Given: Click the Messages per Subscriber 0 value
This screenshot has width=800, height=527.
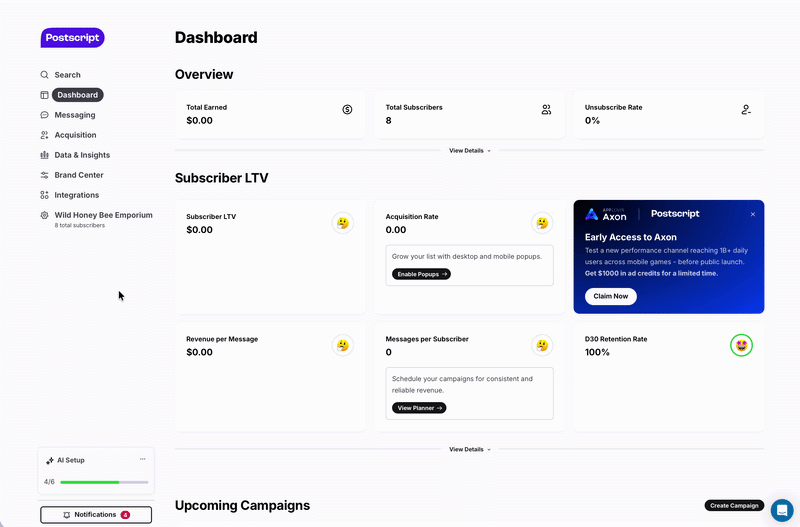Looking at the screenshot, I should (x=388, y=353).
